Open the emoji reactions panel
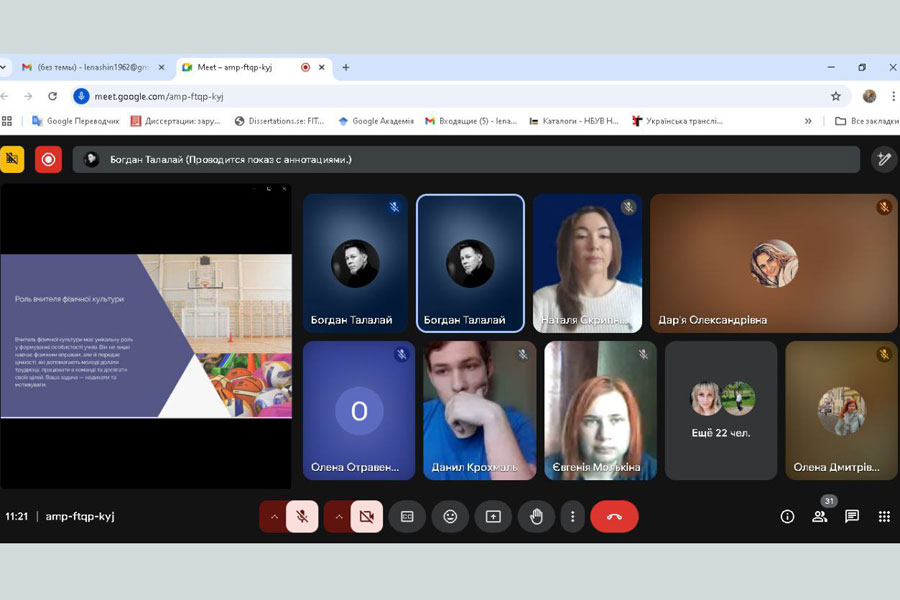Screen dimensions: 900x600 pyautogui.click(x=450, y=516)
